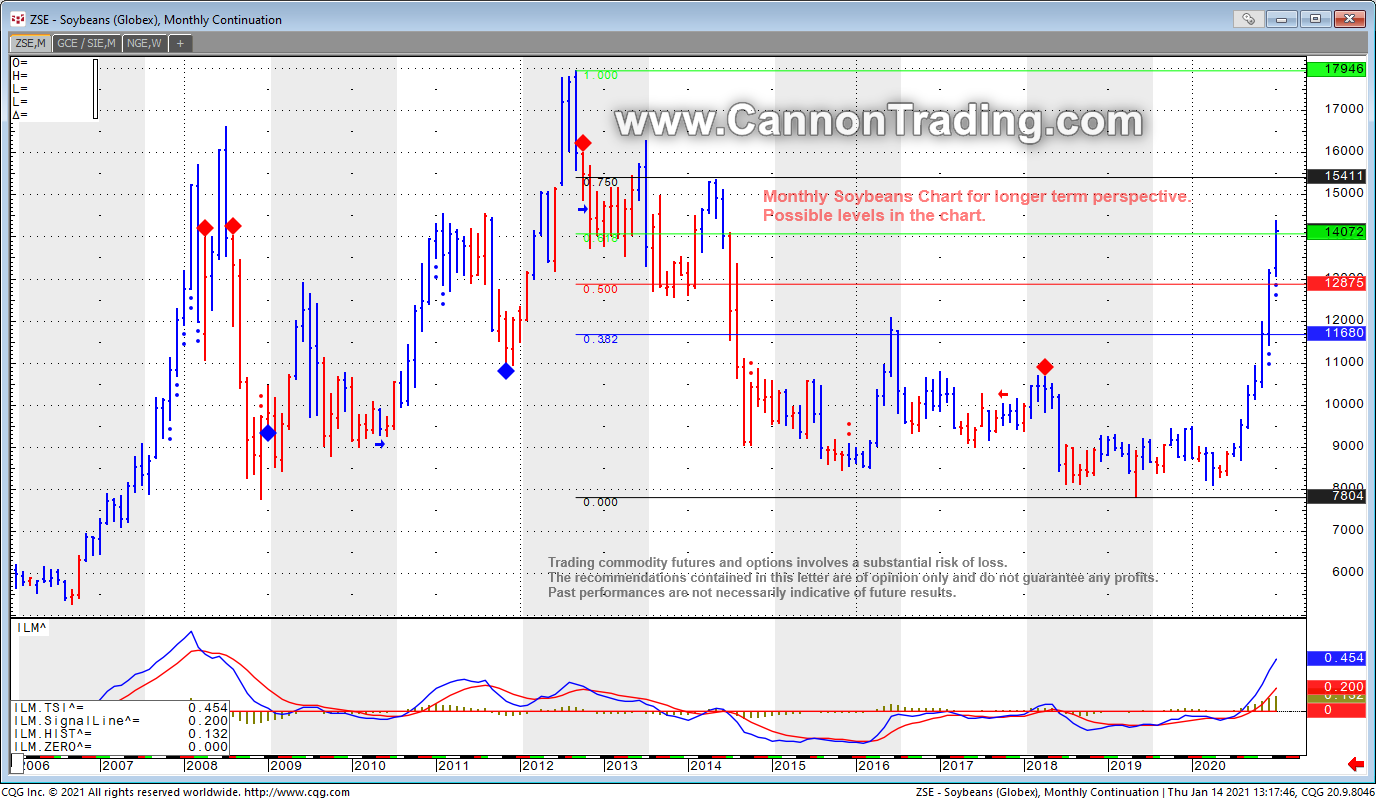Viewport: 1376px width, 800px height.
Task: Click the chart link button in title bar
Action: [x=1248, y=18]
